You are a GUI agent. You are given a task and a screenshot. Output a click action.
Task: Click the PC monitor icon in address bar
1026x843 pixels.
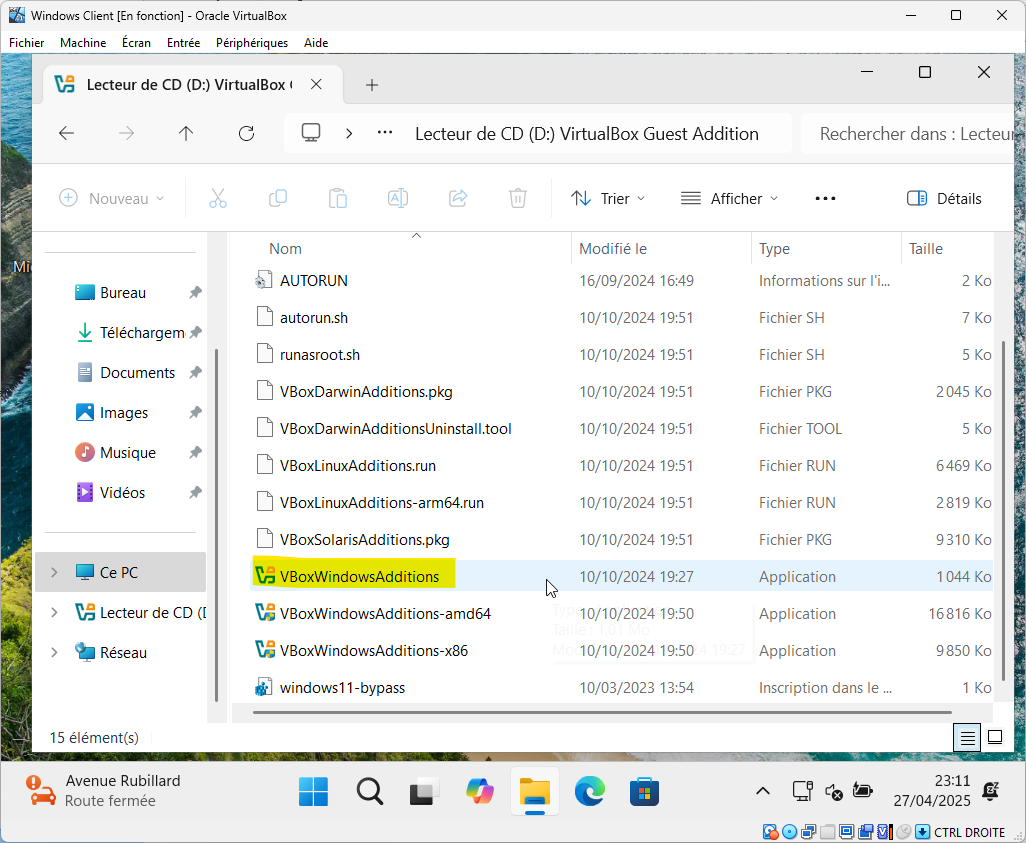coord(311,133)
